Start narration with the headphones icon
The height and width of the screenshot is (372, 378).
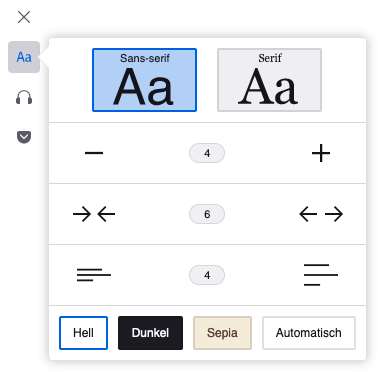tap(24, 97)
